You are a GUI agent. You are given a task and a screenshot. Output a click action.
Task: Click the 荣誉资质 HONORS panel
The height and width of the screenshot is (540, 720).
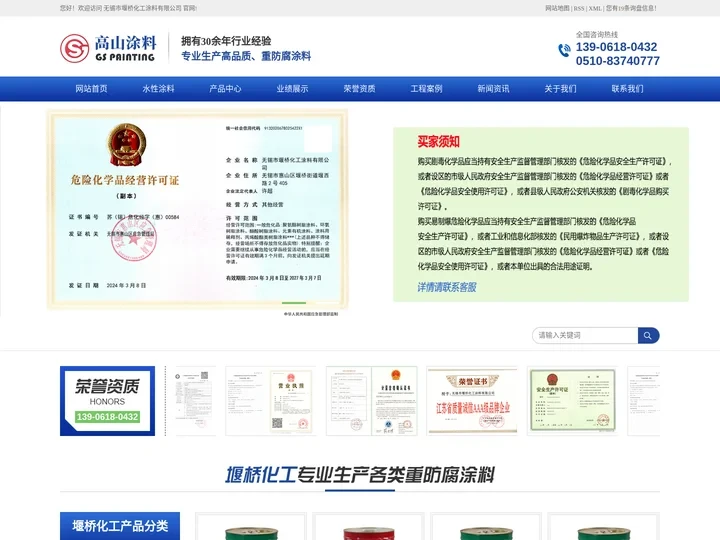tap(107, 401)
